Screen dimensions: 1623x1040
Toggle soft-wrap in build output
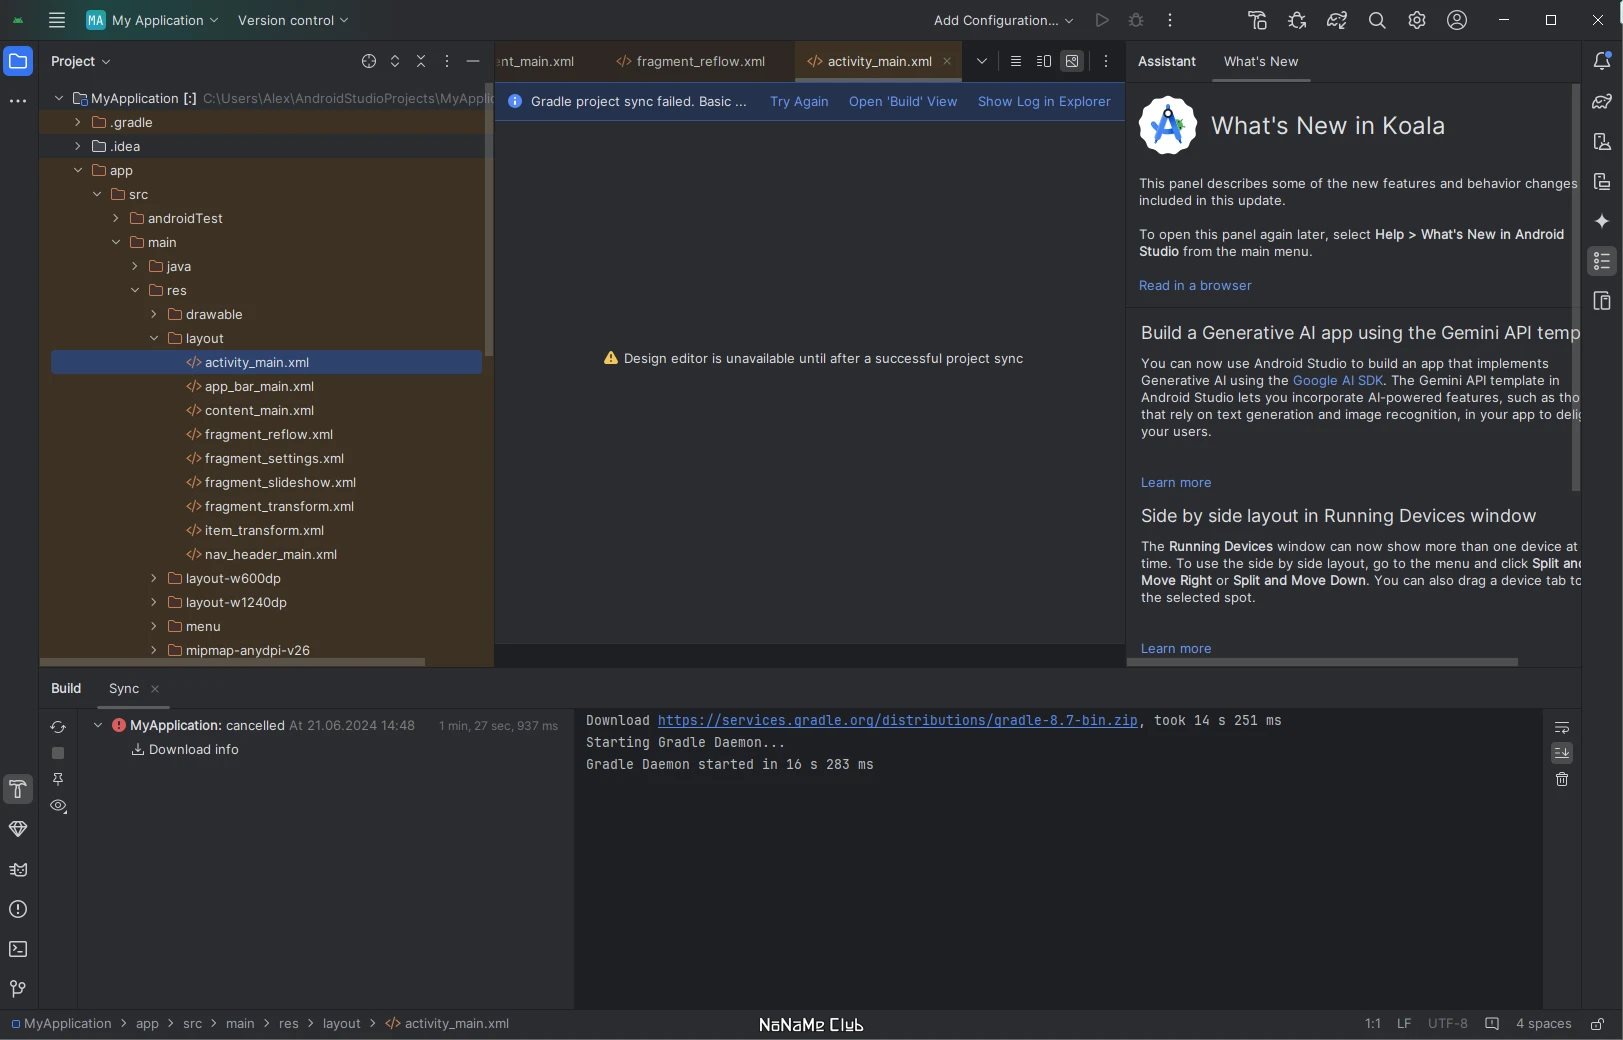[1562, 727]
